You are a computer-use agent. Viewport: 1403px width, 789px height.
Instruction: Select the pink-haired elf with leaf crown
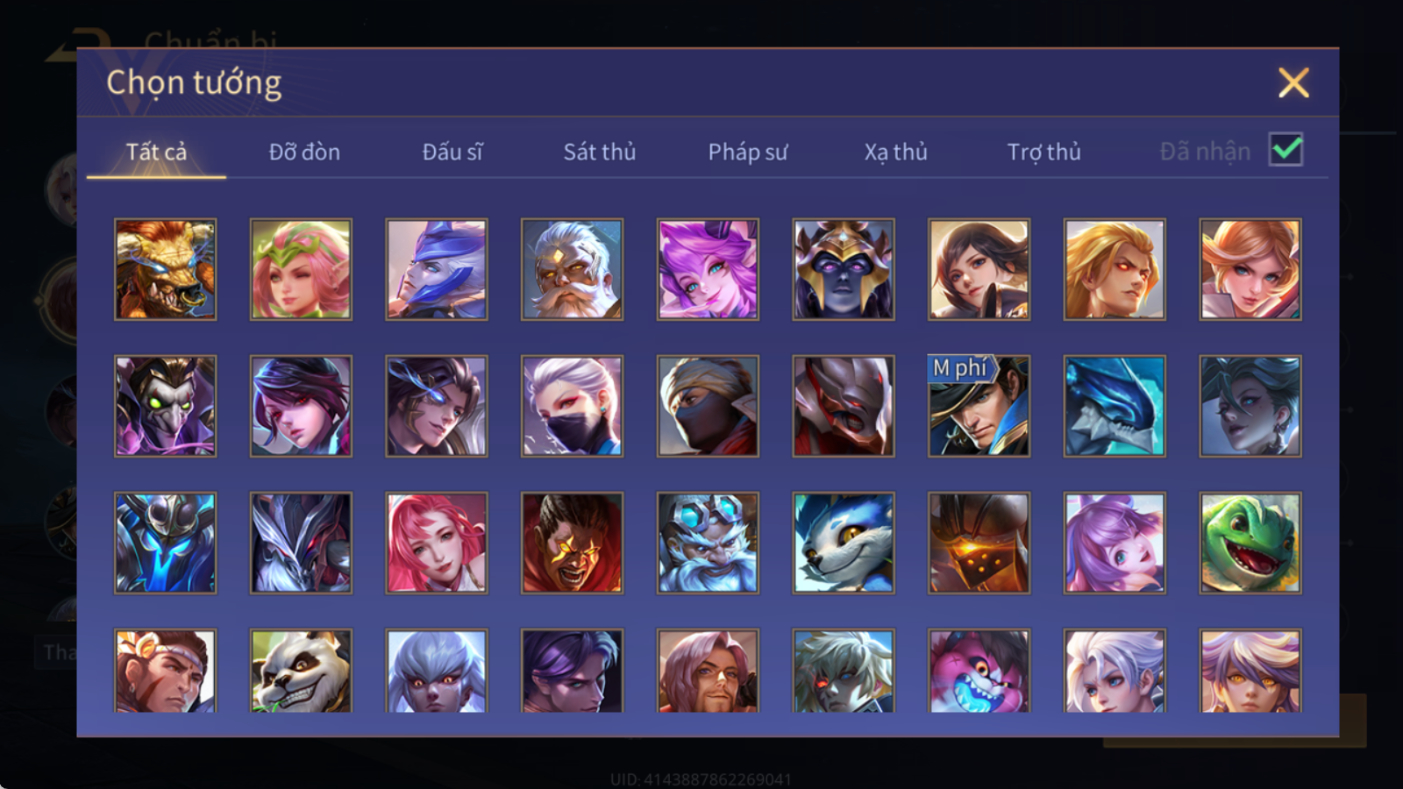[x=301, y=270]
